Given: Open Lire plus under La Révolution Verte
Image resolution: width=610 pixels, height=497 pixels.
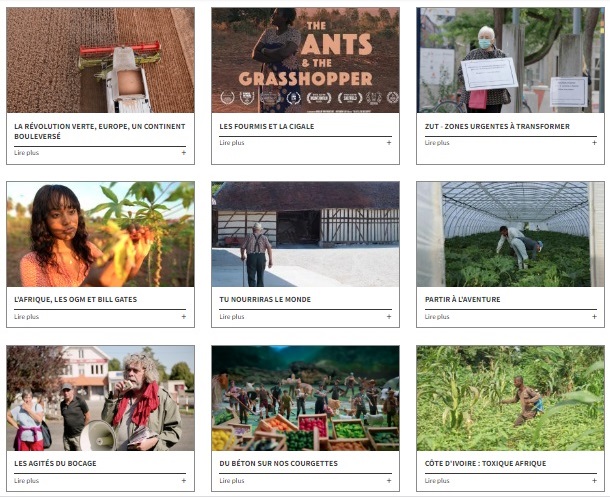Looking at the screenshot, I should (26, 153).
